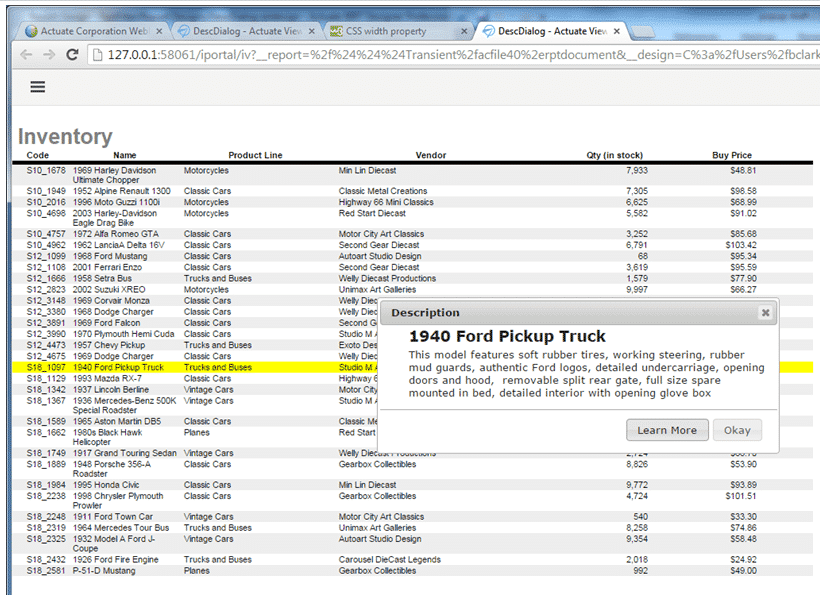
Task: Click the Buy Price column header
Action: tap(731, 155)
